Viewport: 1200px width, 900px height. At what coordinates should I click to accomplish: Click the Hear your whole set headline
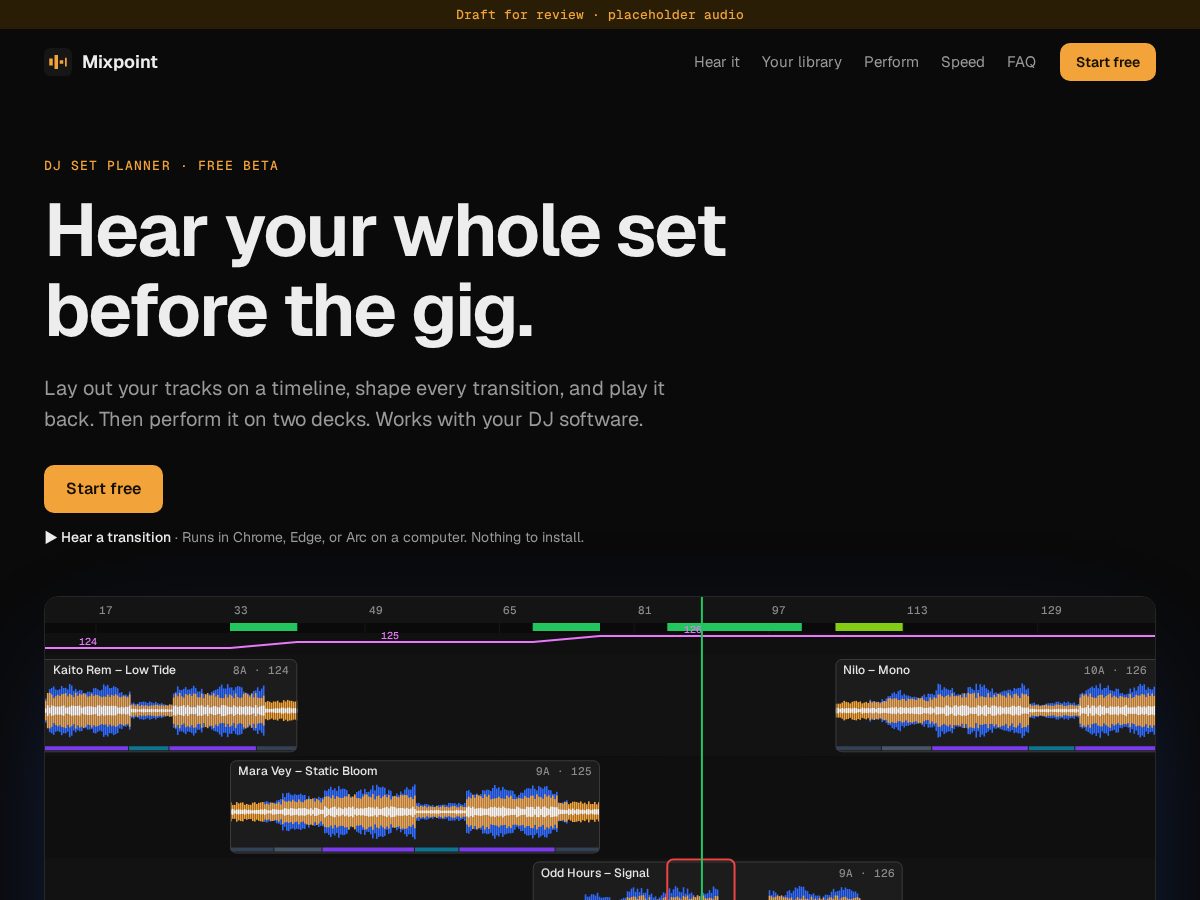[x=386, y=270]
